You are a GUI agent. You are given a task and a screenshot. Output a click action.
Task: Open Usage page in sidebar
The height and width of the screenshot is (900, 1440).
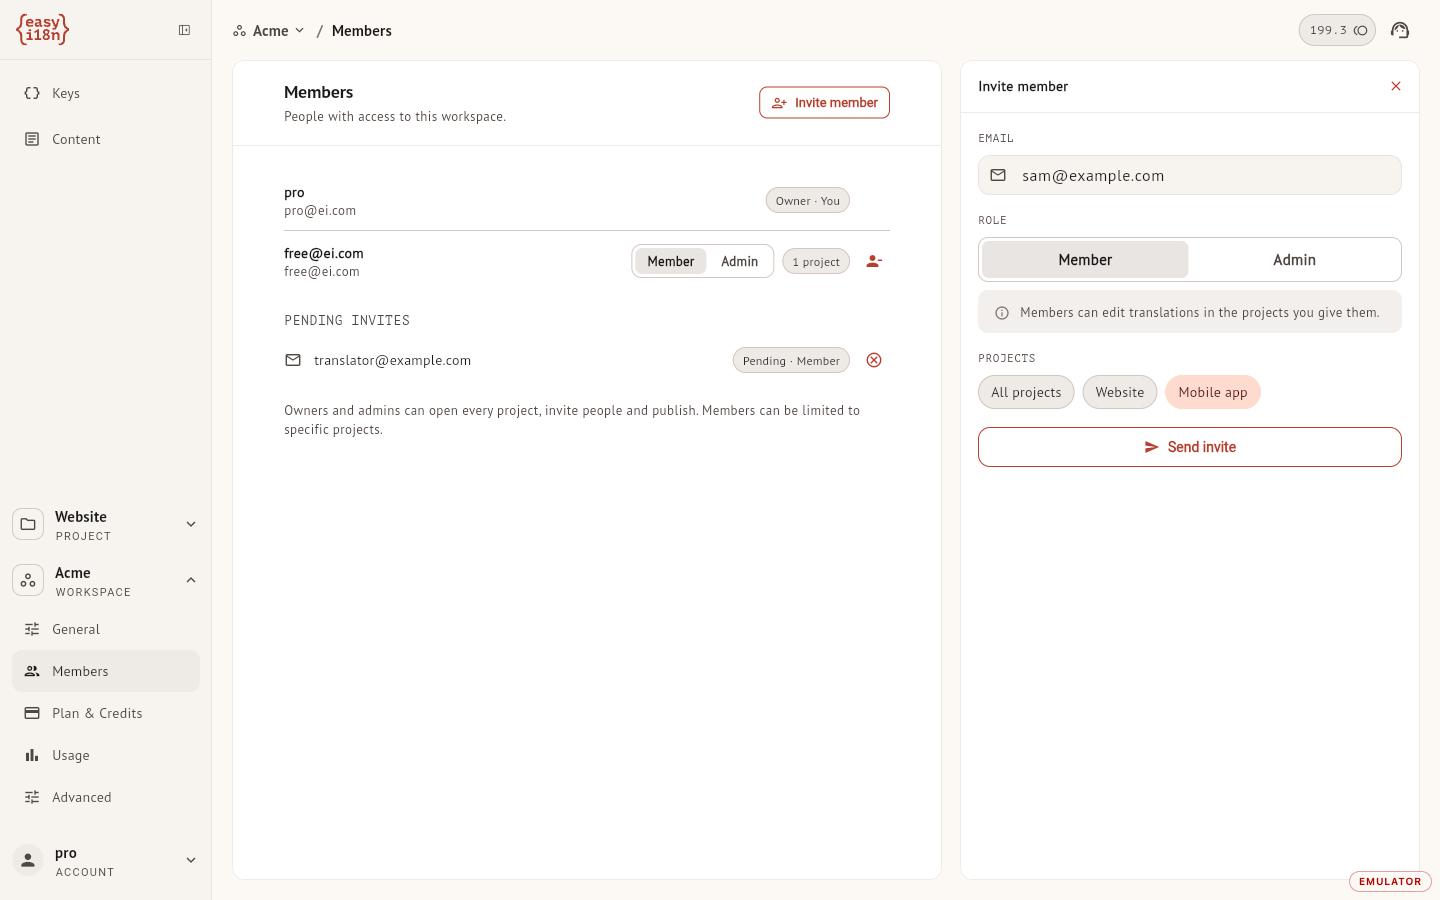pos(106,755)
